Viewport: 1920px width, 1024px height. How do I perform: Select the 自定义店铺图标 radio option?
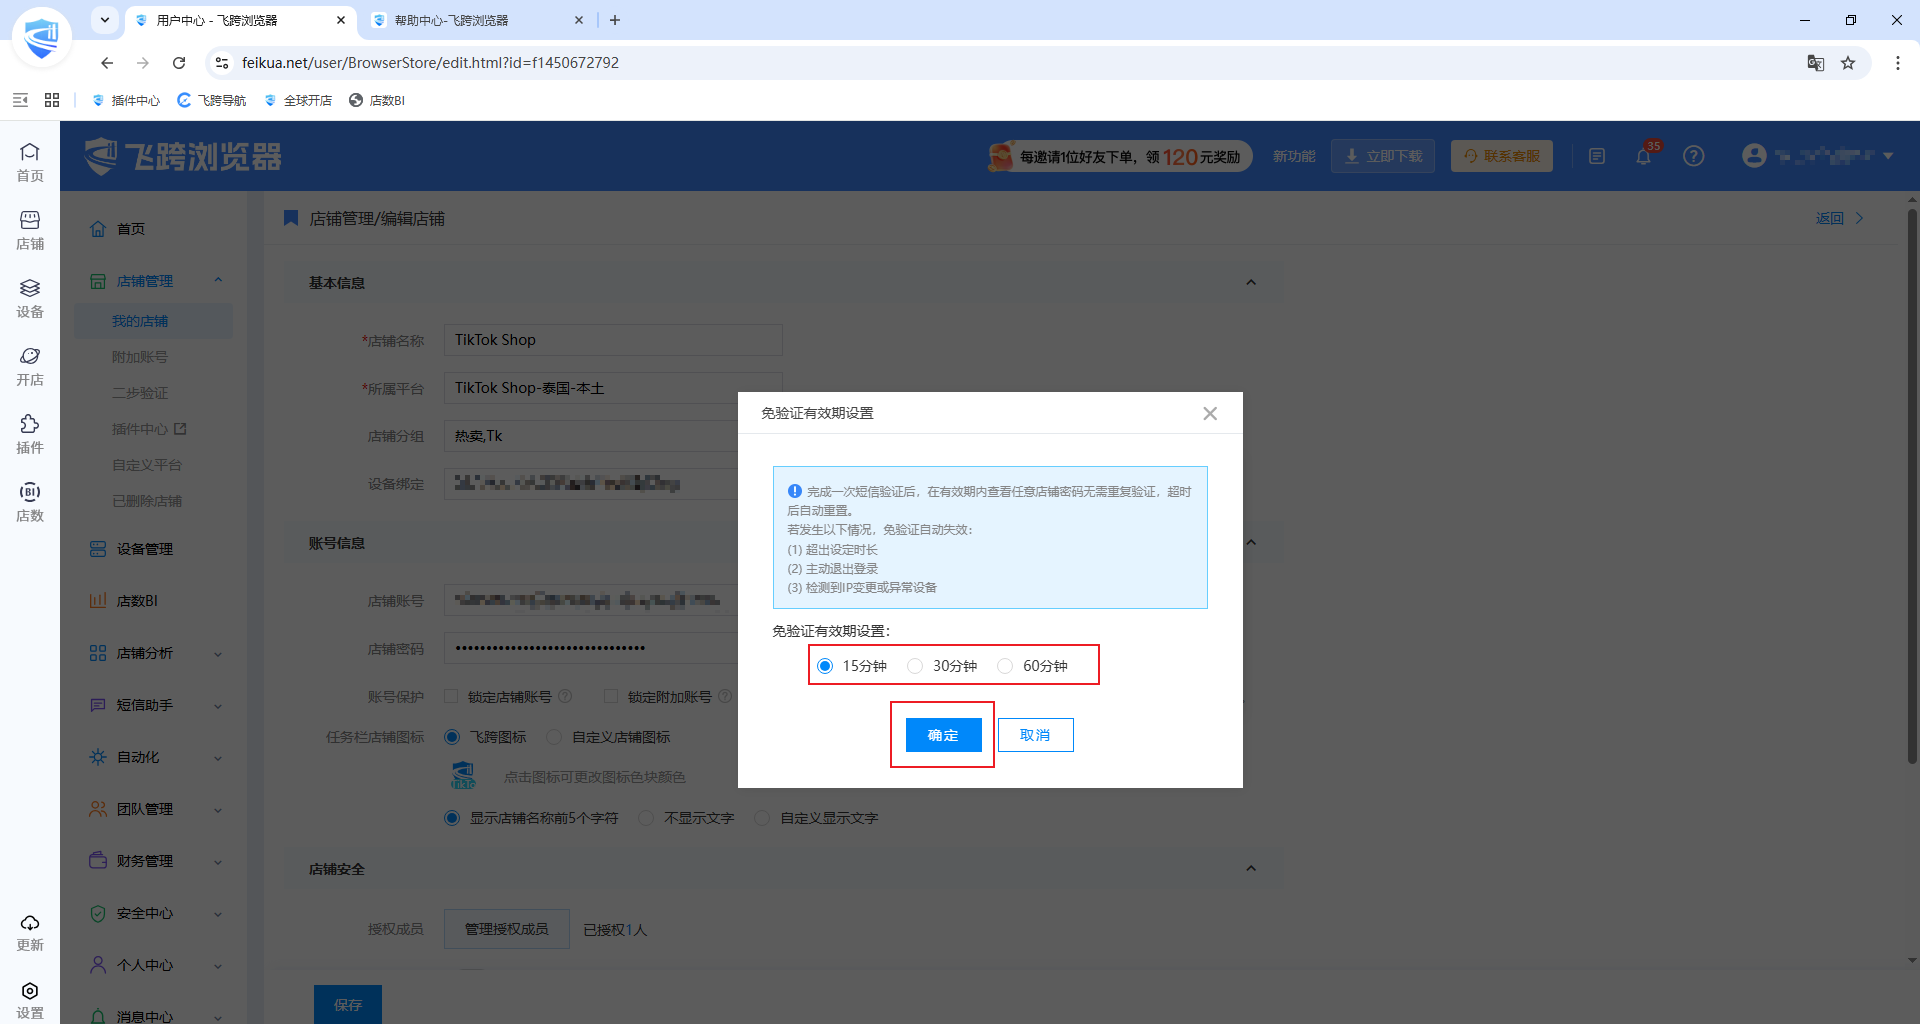click(554, 737)
